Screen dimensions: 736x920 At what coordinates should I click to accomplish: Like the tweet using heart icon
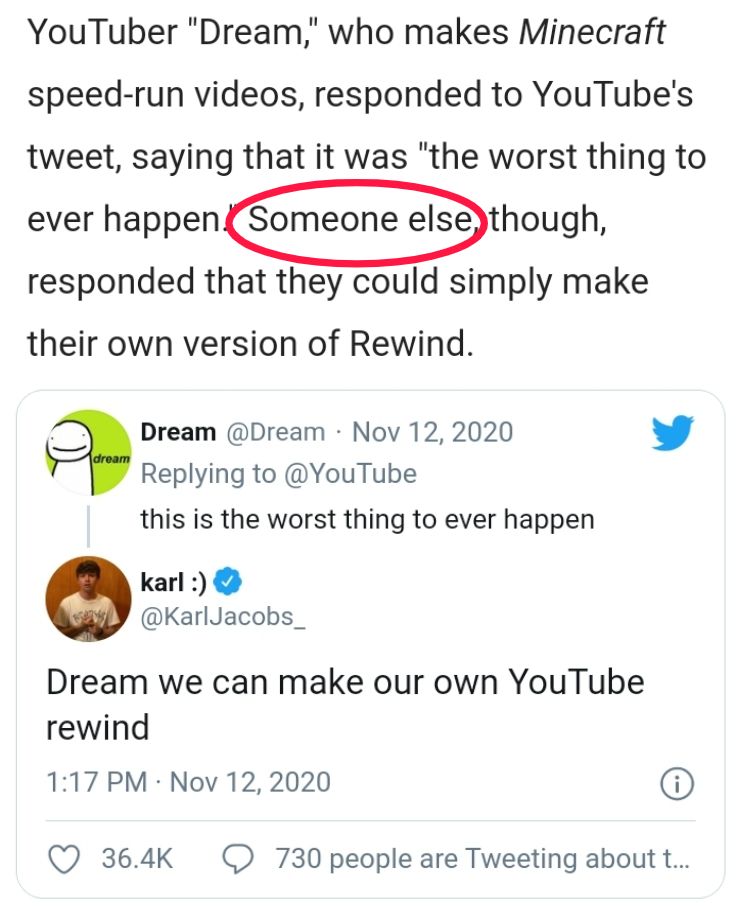click(x=65, y=858)
